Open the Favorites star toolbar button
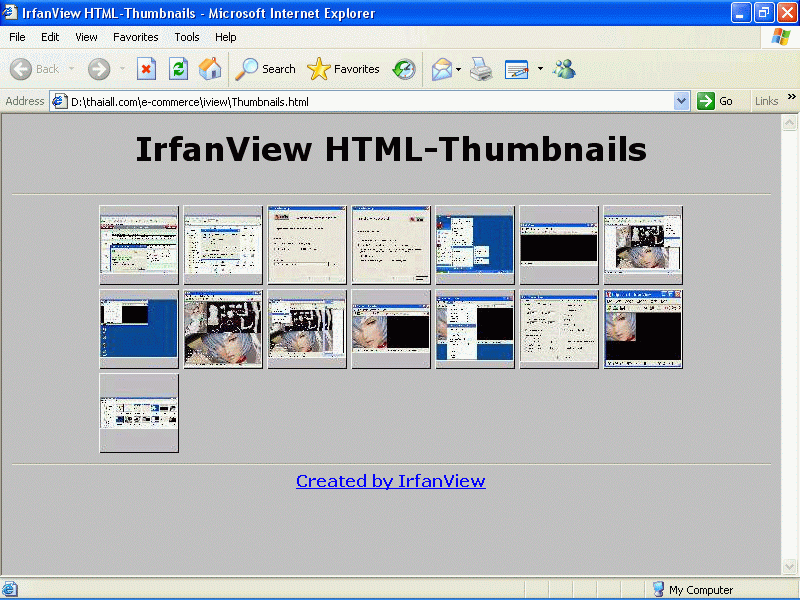Screen dimensions: 800x600 (x=343, y=69)
